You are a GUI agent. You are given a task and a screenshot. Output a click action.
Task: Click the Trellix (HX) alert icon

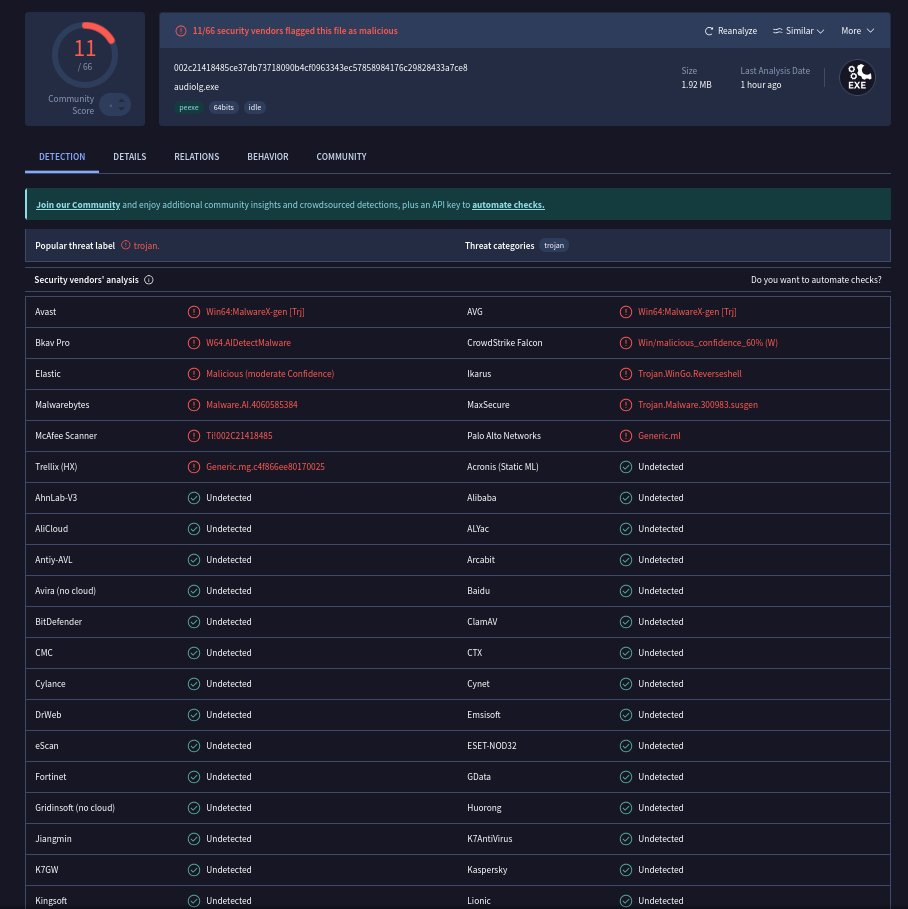point(194,467)
